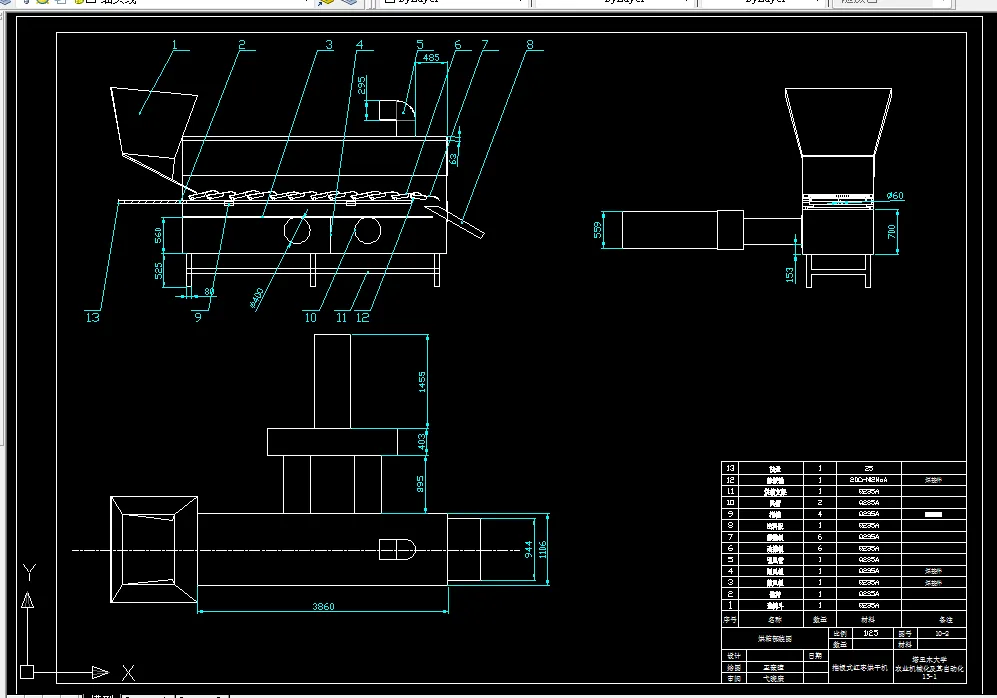Image resolution: width=997 pixels, height=698 pixels.
Task: Click balloon number 1 above hopper
Action: pos(174,44)
